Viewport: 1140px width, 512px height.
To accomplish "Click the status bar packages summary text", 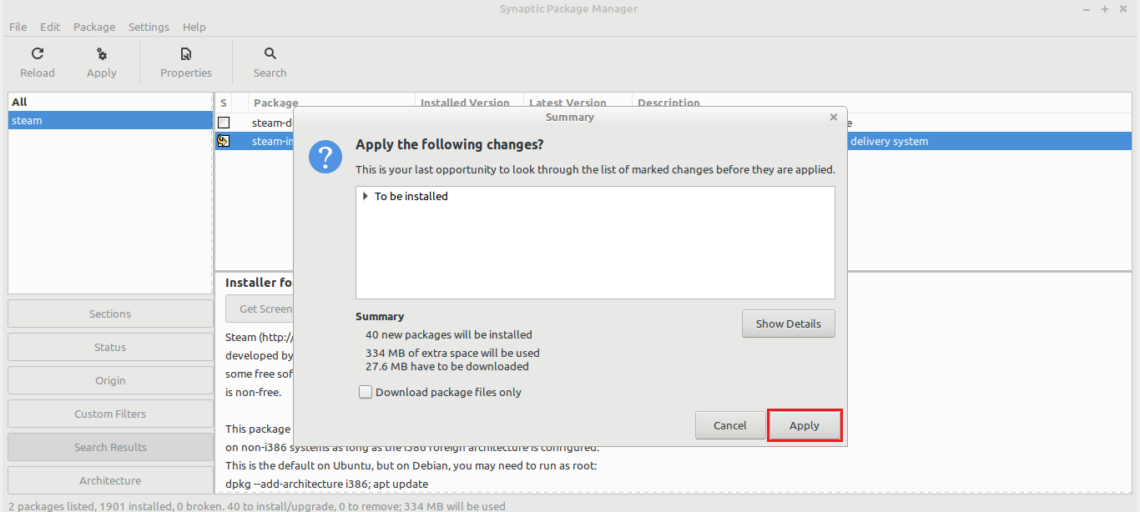I will [x=257, y=506].
